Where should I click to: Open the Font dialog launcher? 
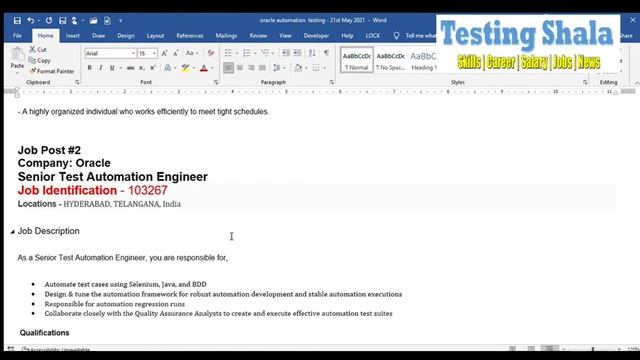pyautogui.click(x=216, y=82)
